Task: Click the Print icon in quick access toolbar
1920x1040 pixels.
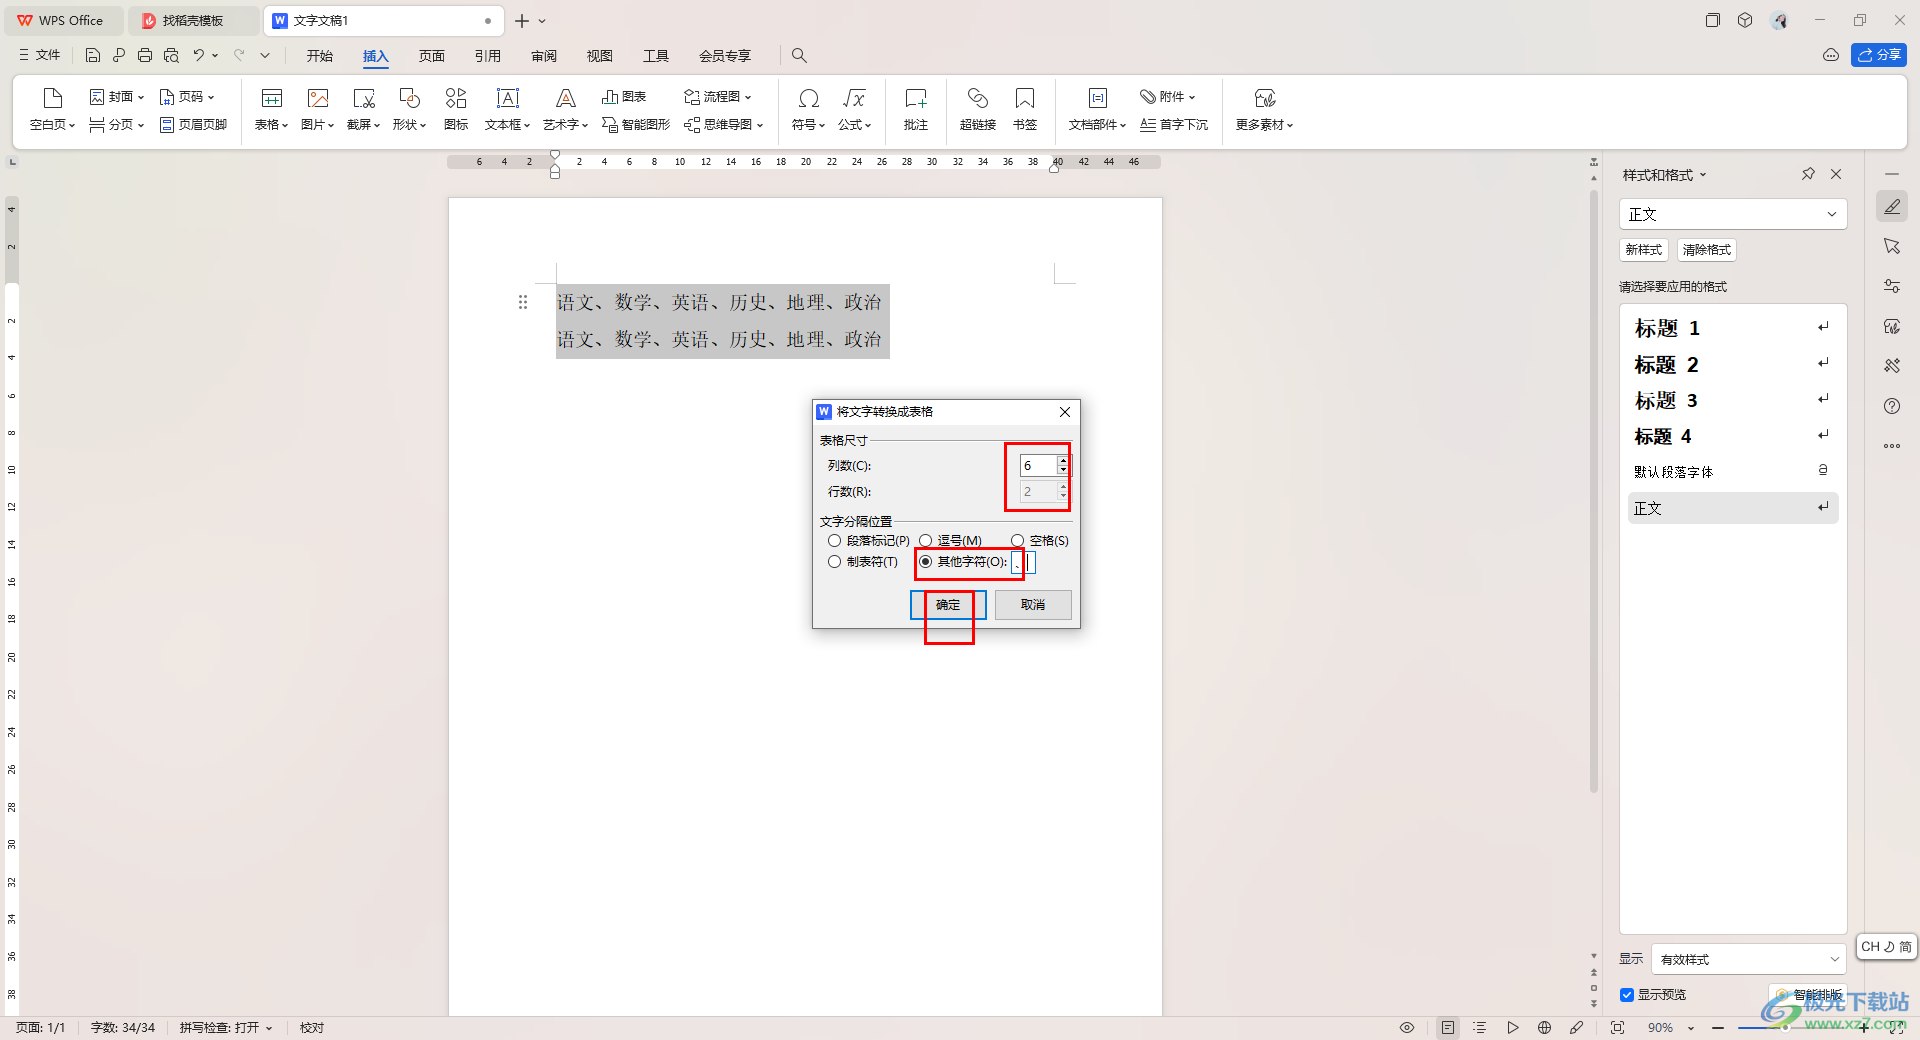Action: pyautogui.click(x=145, y=55)
